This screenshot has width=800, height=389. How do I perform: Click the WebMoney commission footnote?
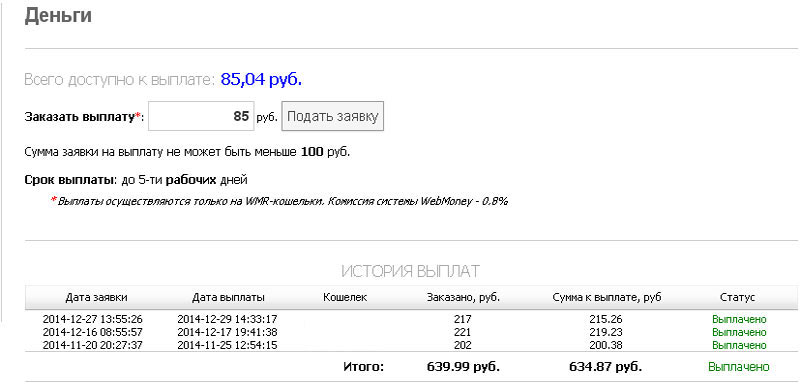[x=279, y=201]
